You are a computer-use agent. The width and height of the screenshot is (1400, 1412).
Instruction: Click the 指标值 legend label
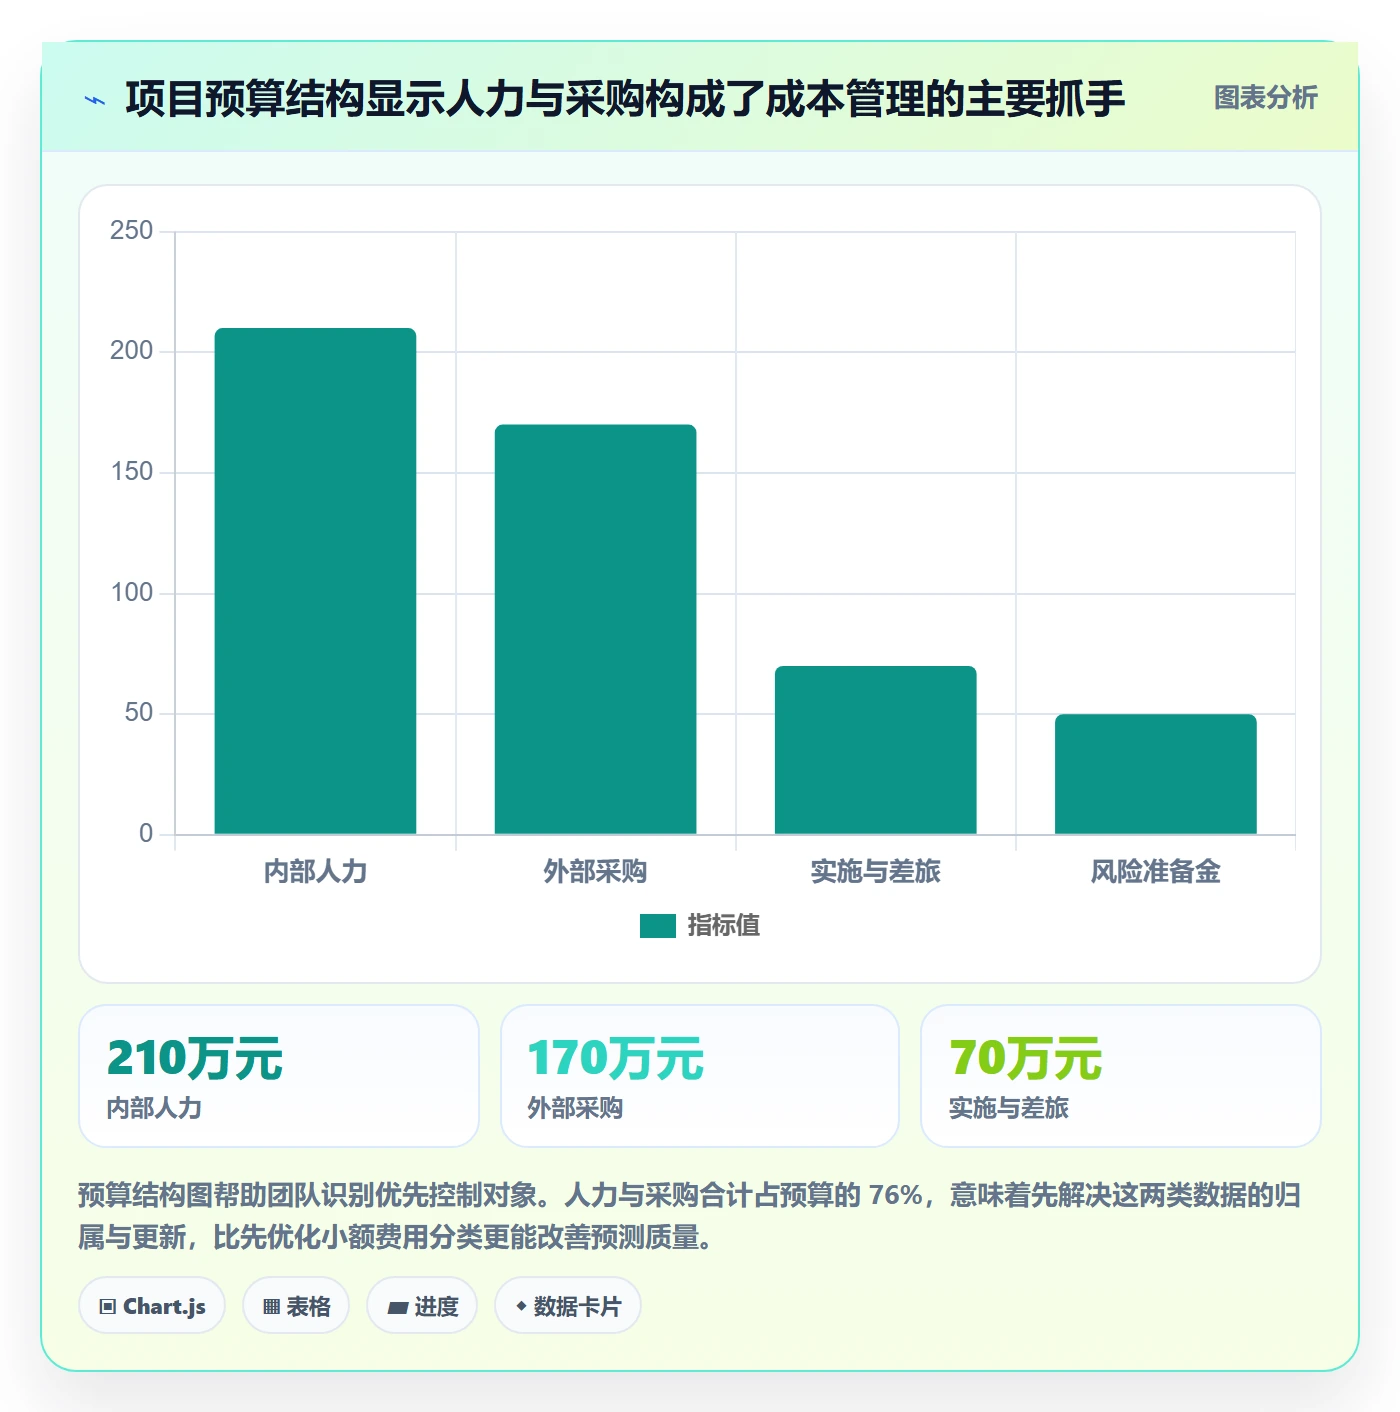(x=723, y=926)
